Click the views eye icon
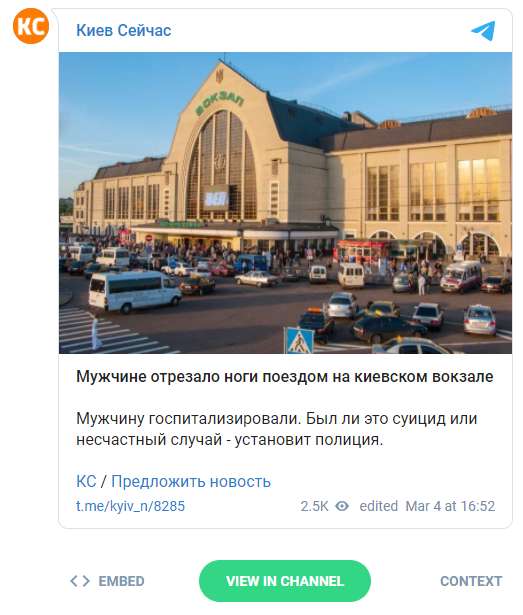523x615 pixels. click(x=342, y=506)
